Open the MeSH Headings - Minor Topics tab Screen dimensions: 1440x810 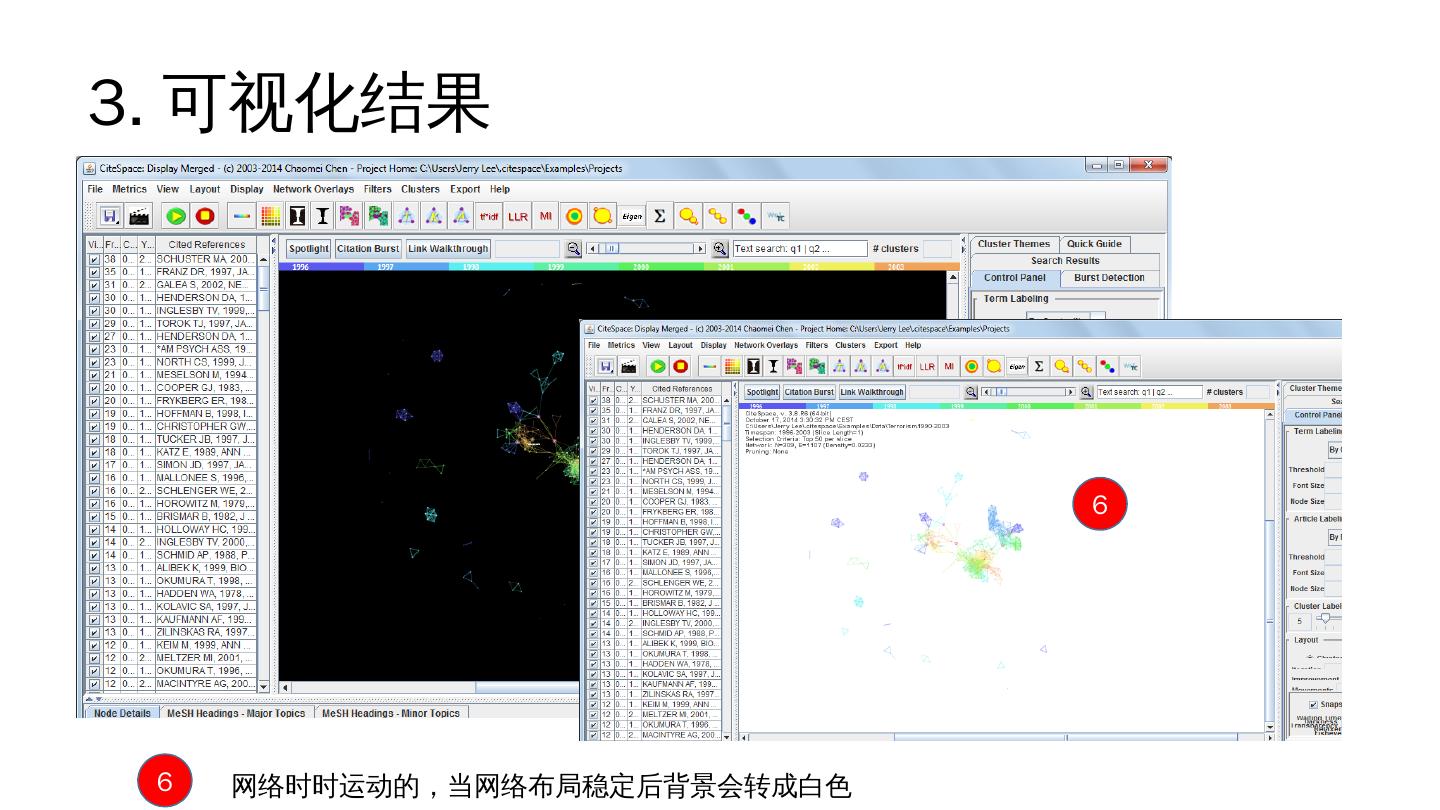[x=391, y=713]
